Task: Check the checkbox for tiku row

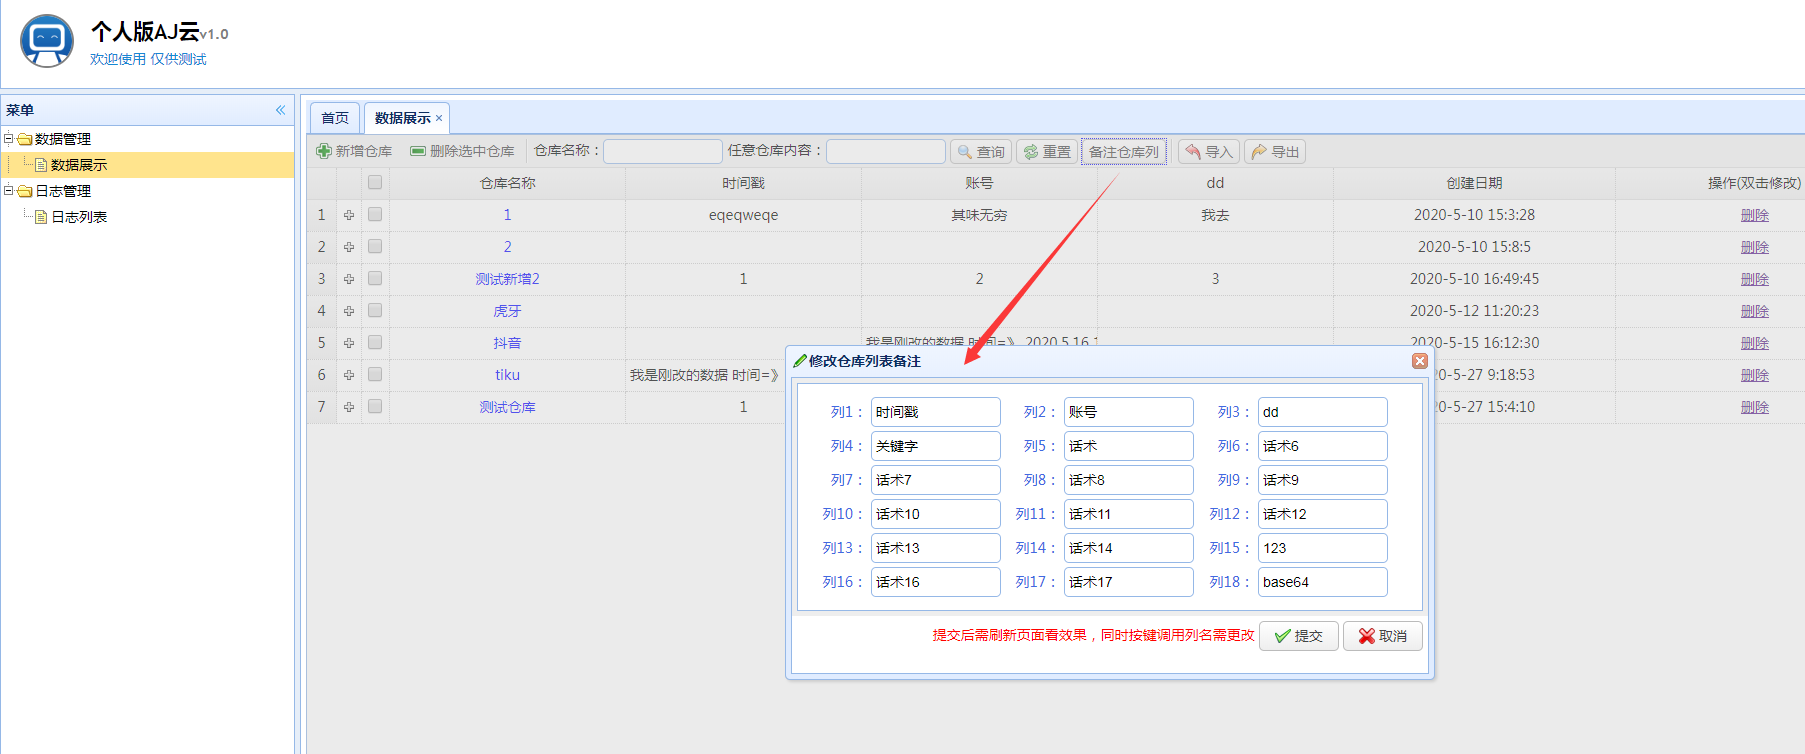Action: tap(375, 374)
